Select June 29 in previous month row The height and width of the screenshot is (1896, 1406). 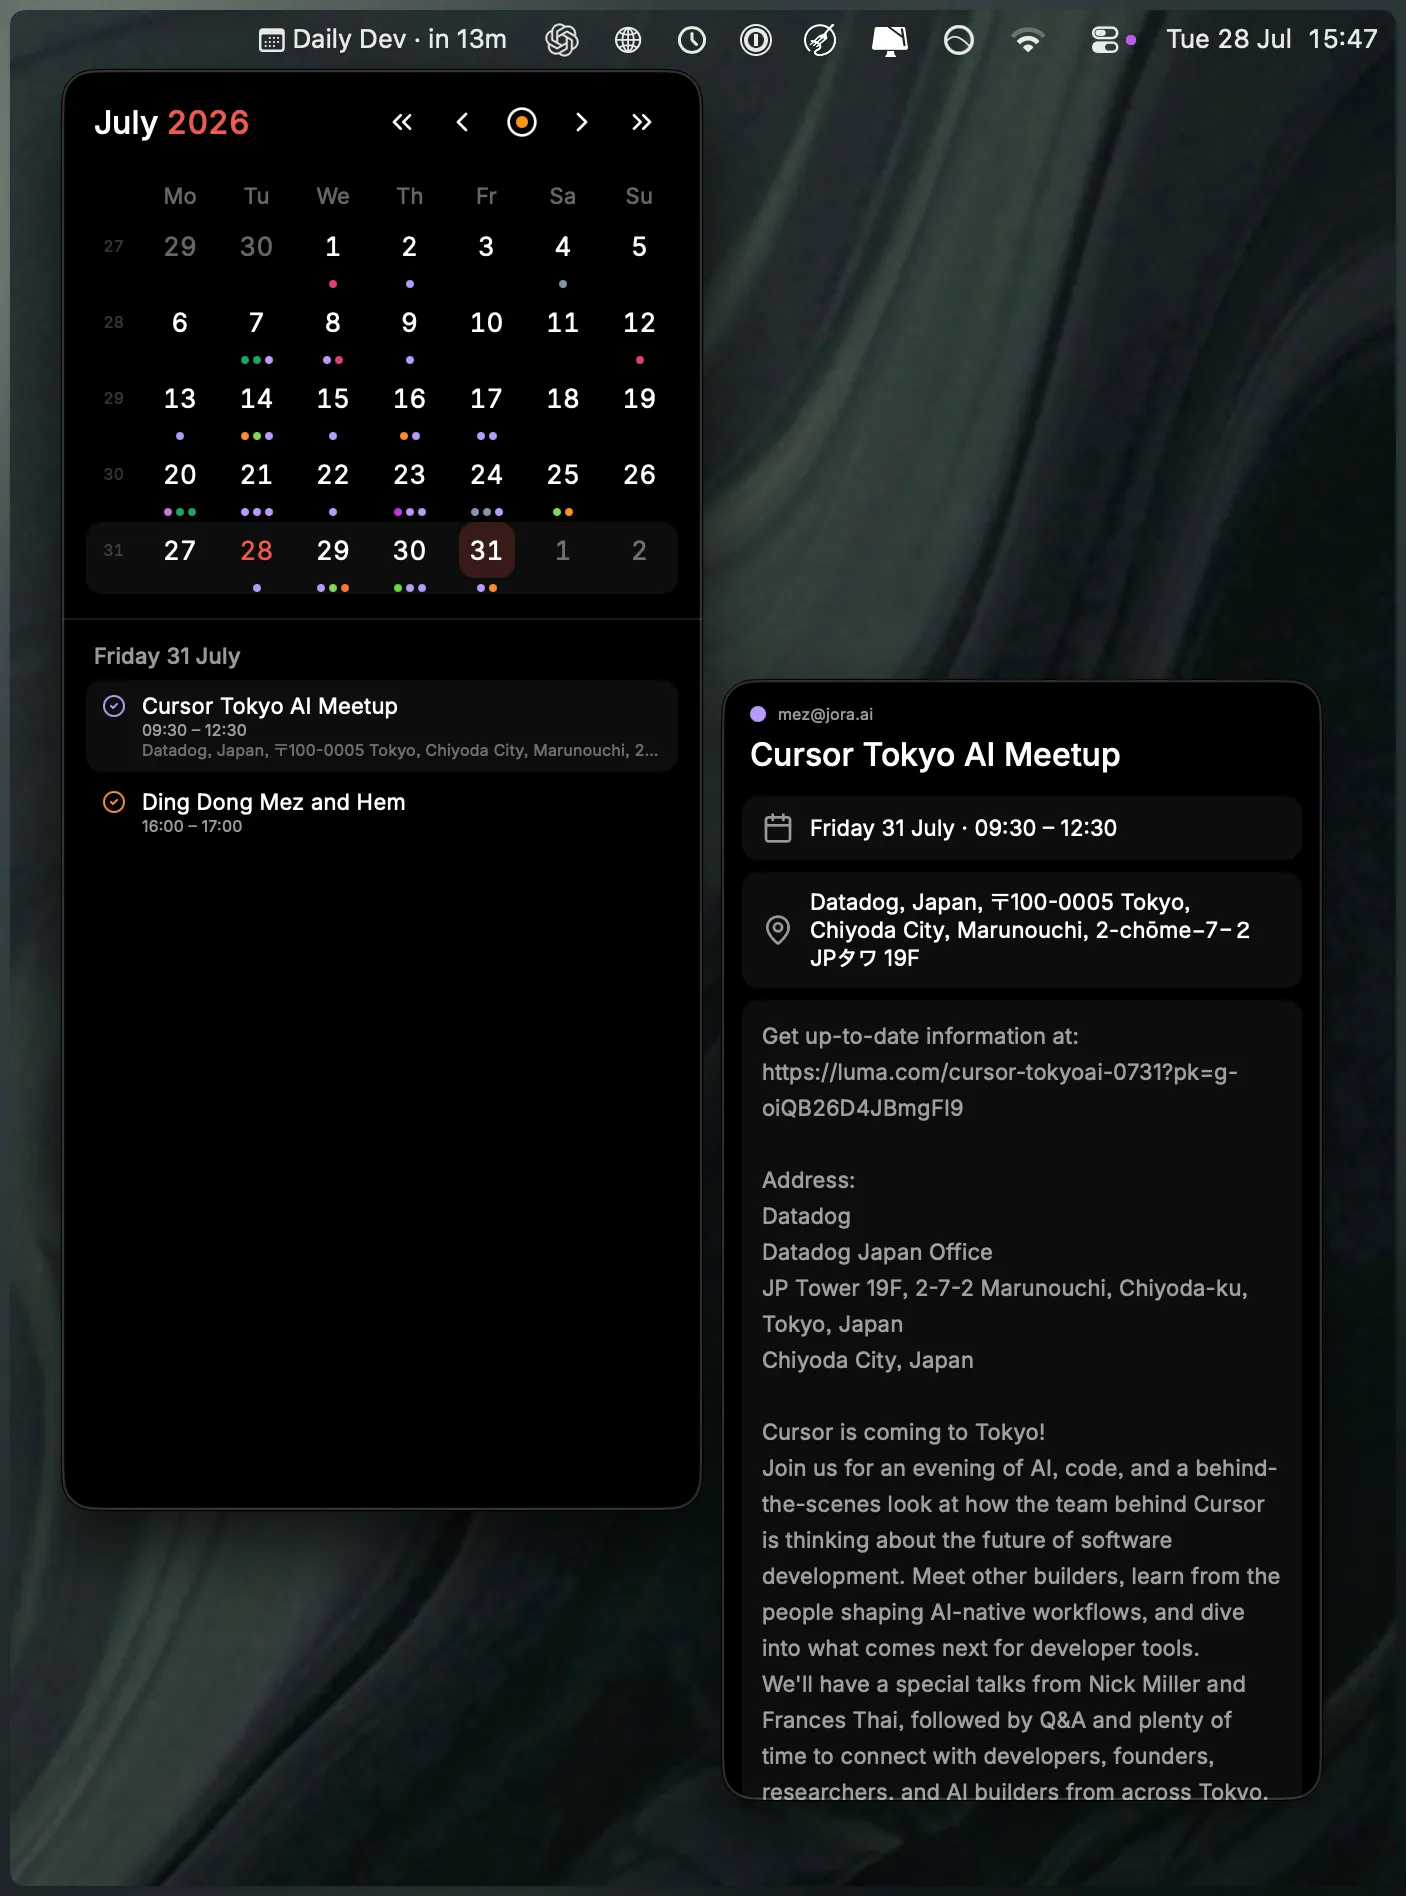pyautogui.click(x=180, y=246)
